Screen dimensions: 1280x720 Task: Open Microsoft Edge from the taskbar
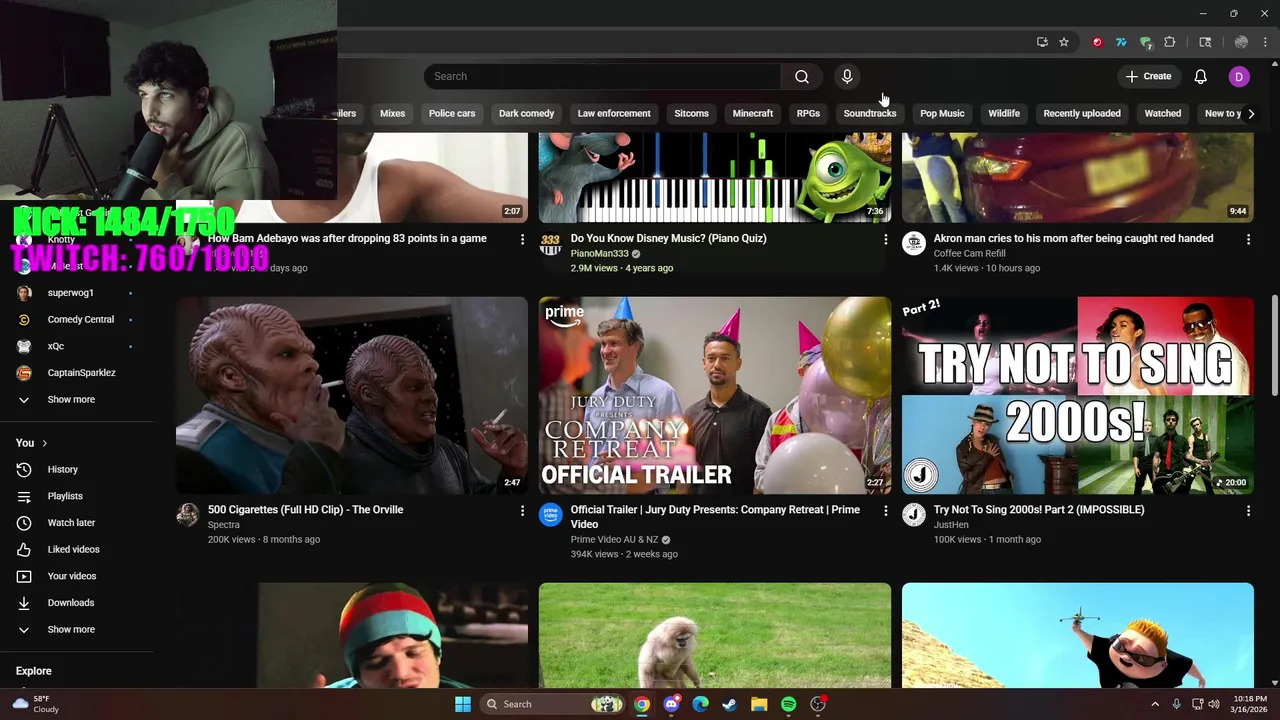click(x=700, y=704)
